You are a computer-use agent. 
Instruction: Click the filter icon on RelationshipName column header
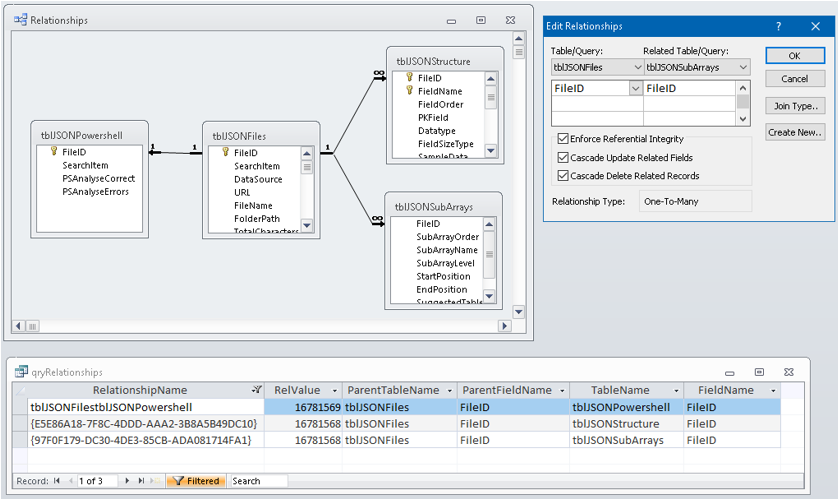[x=257, y=390]
